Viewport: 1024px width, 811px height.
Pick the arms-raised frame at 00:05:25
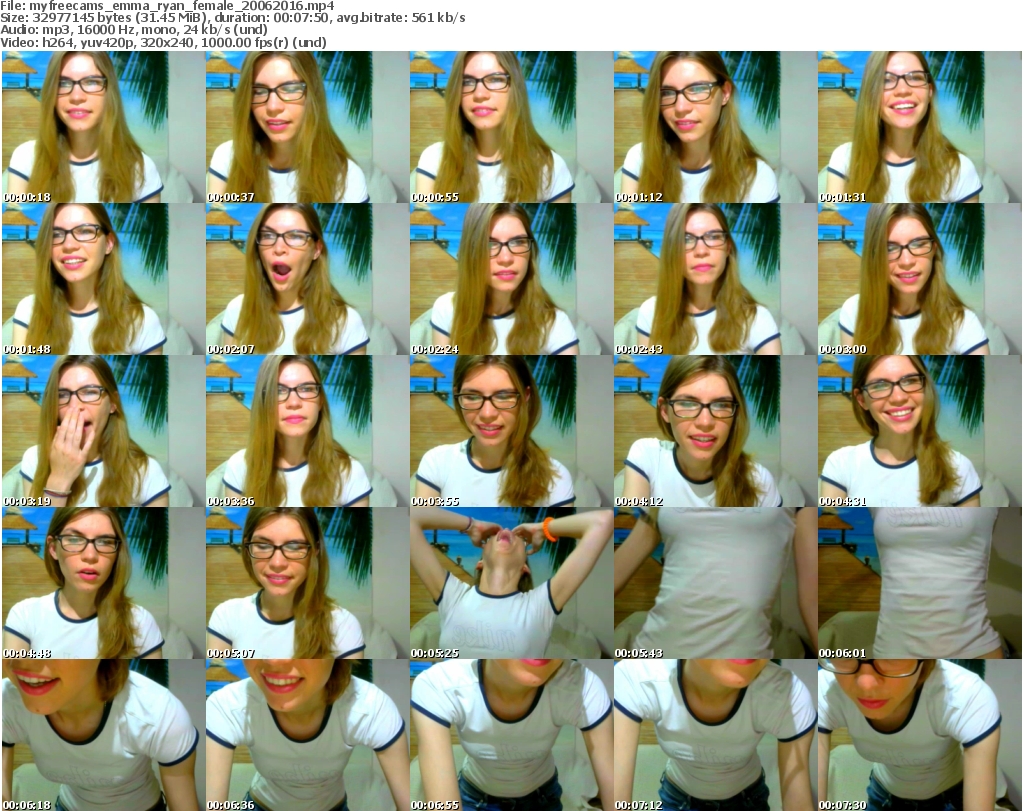click(511, 583)
